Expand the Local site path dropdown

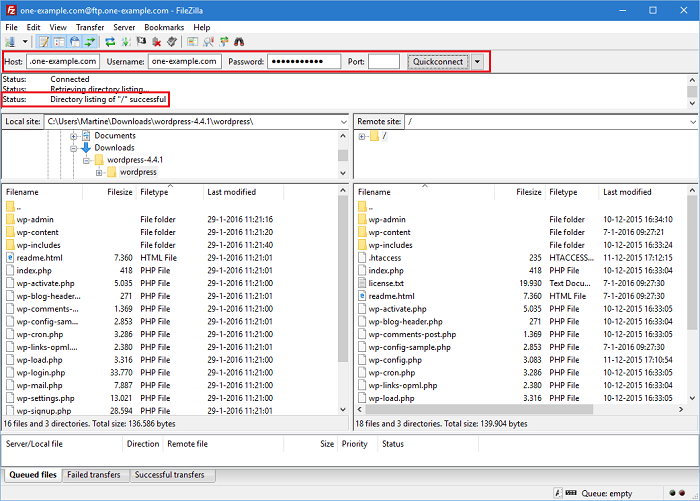(x=341, y=121)
